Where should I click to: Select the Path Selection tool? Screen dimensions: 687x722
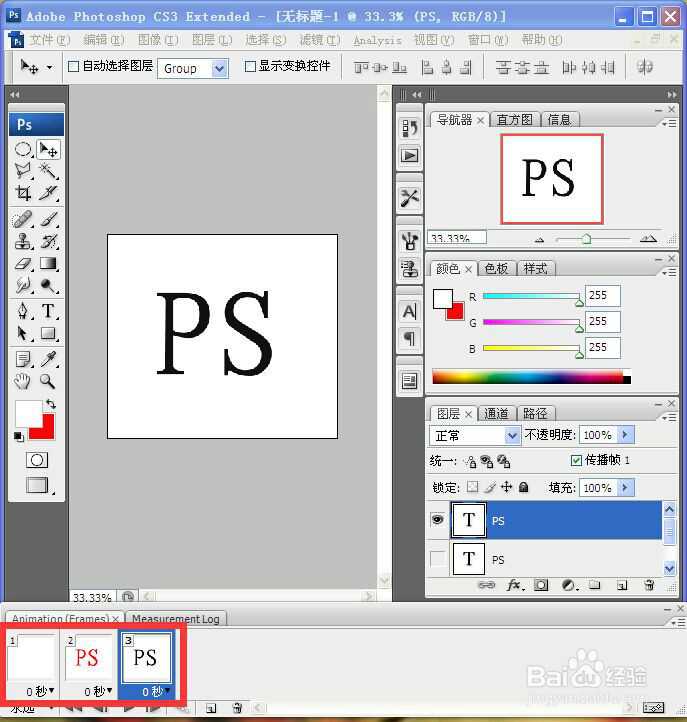(x=23, y=332)
